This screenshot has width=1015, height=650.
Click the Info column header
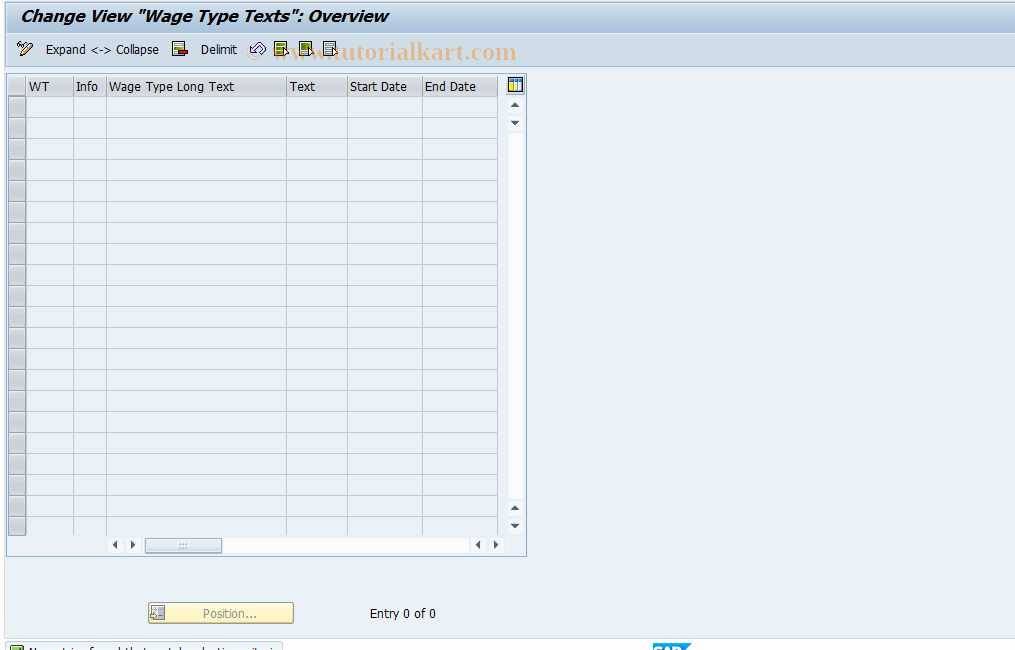(90, 87)
